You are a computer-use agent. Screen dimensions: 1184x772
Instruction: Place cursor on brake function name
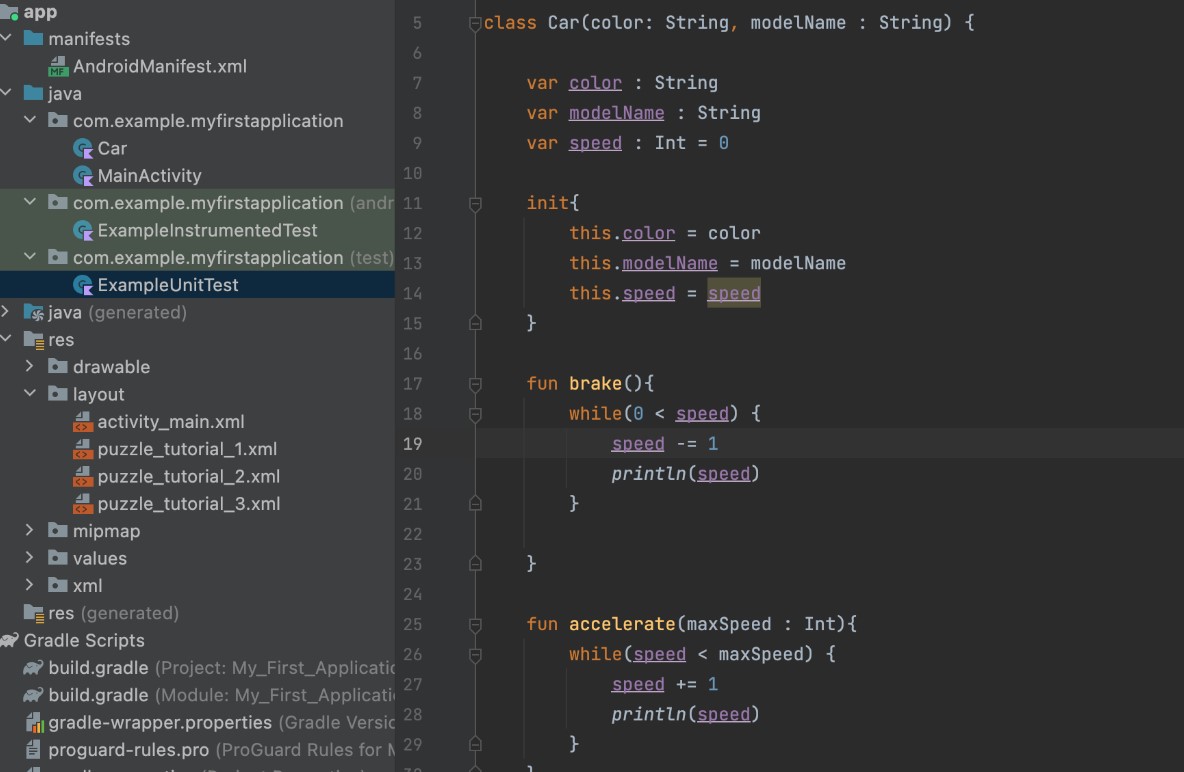click(x=595, y=383)
